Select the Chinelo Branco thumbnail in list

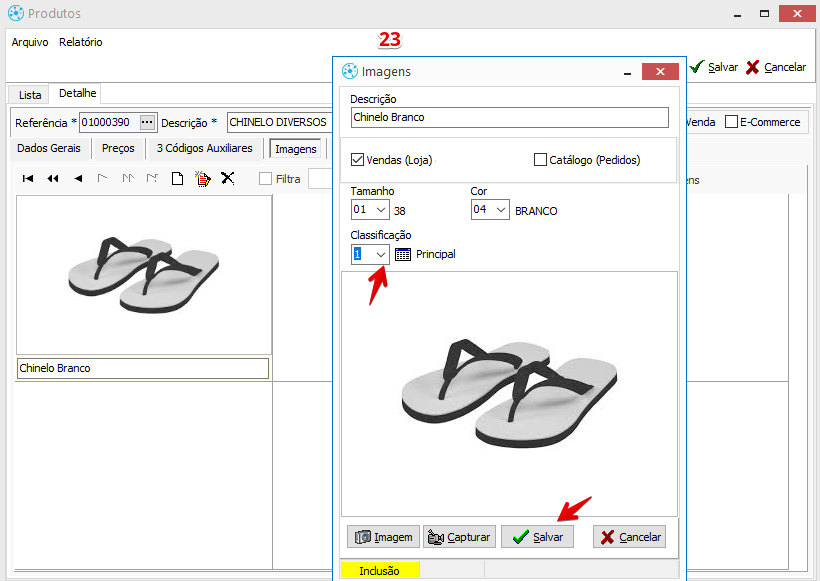(x=143, y=275)
